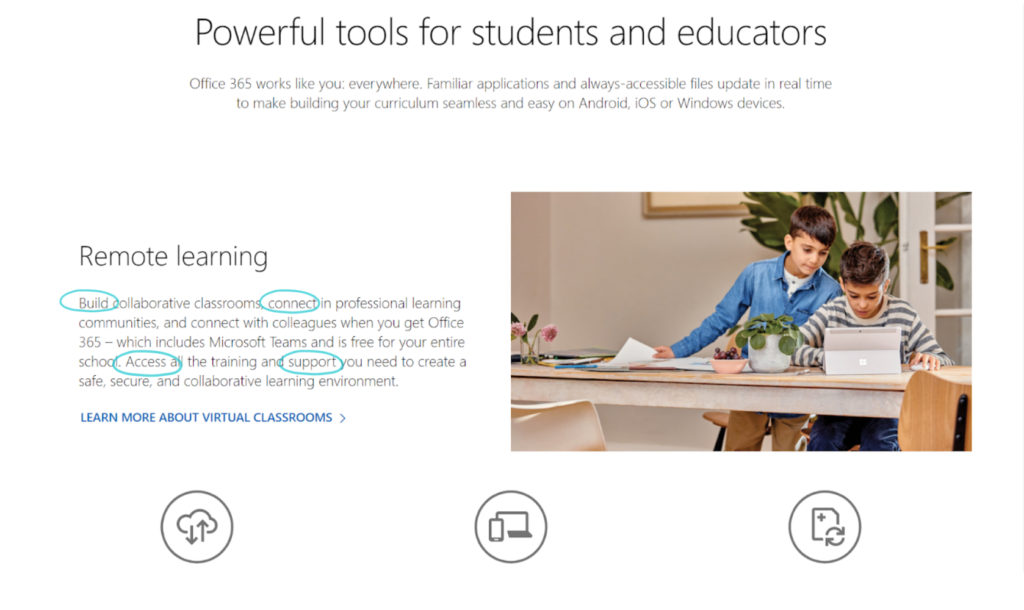Click the cloud upload download icon

[x=197, y=526]
